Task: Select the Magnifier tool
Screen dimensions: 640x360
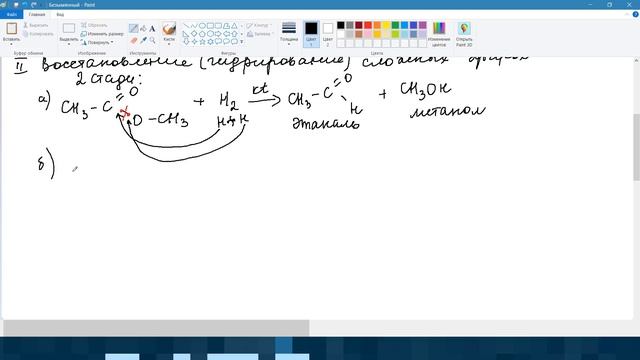Action: tap(152, 40)
